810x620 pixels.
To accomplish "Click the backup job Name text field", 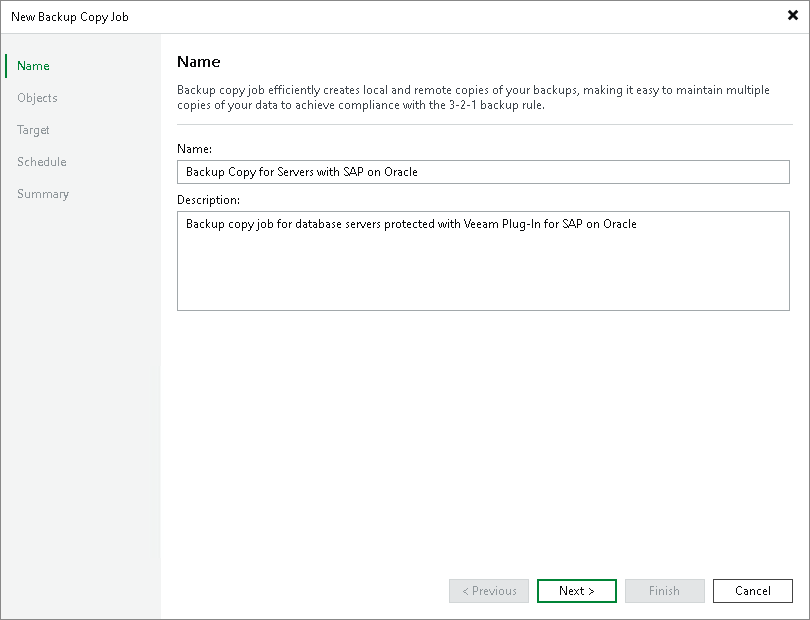I will pos(483,172).
